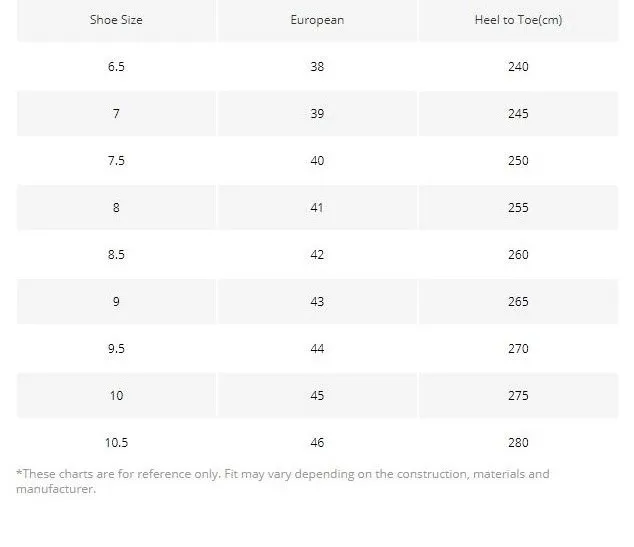Screen dimensions: 634x547
Task: Select shoe size 7.5 cell
Action: 116,161
